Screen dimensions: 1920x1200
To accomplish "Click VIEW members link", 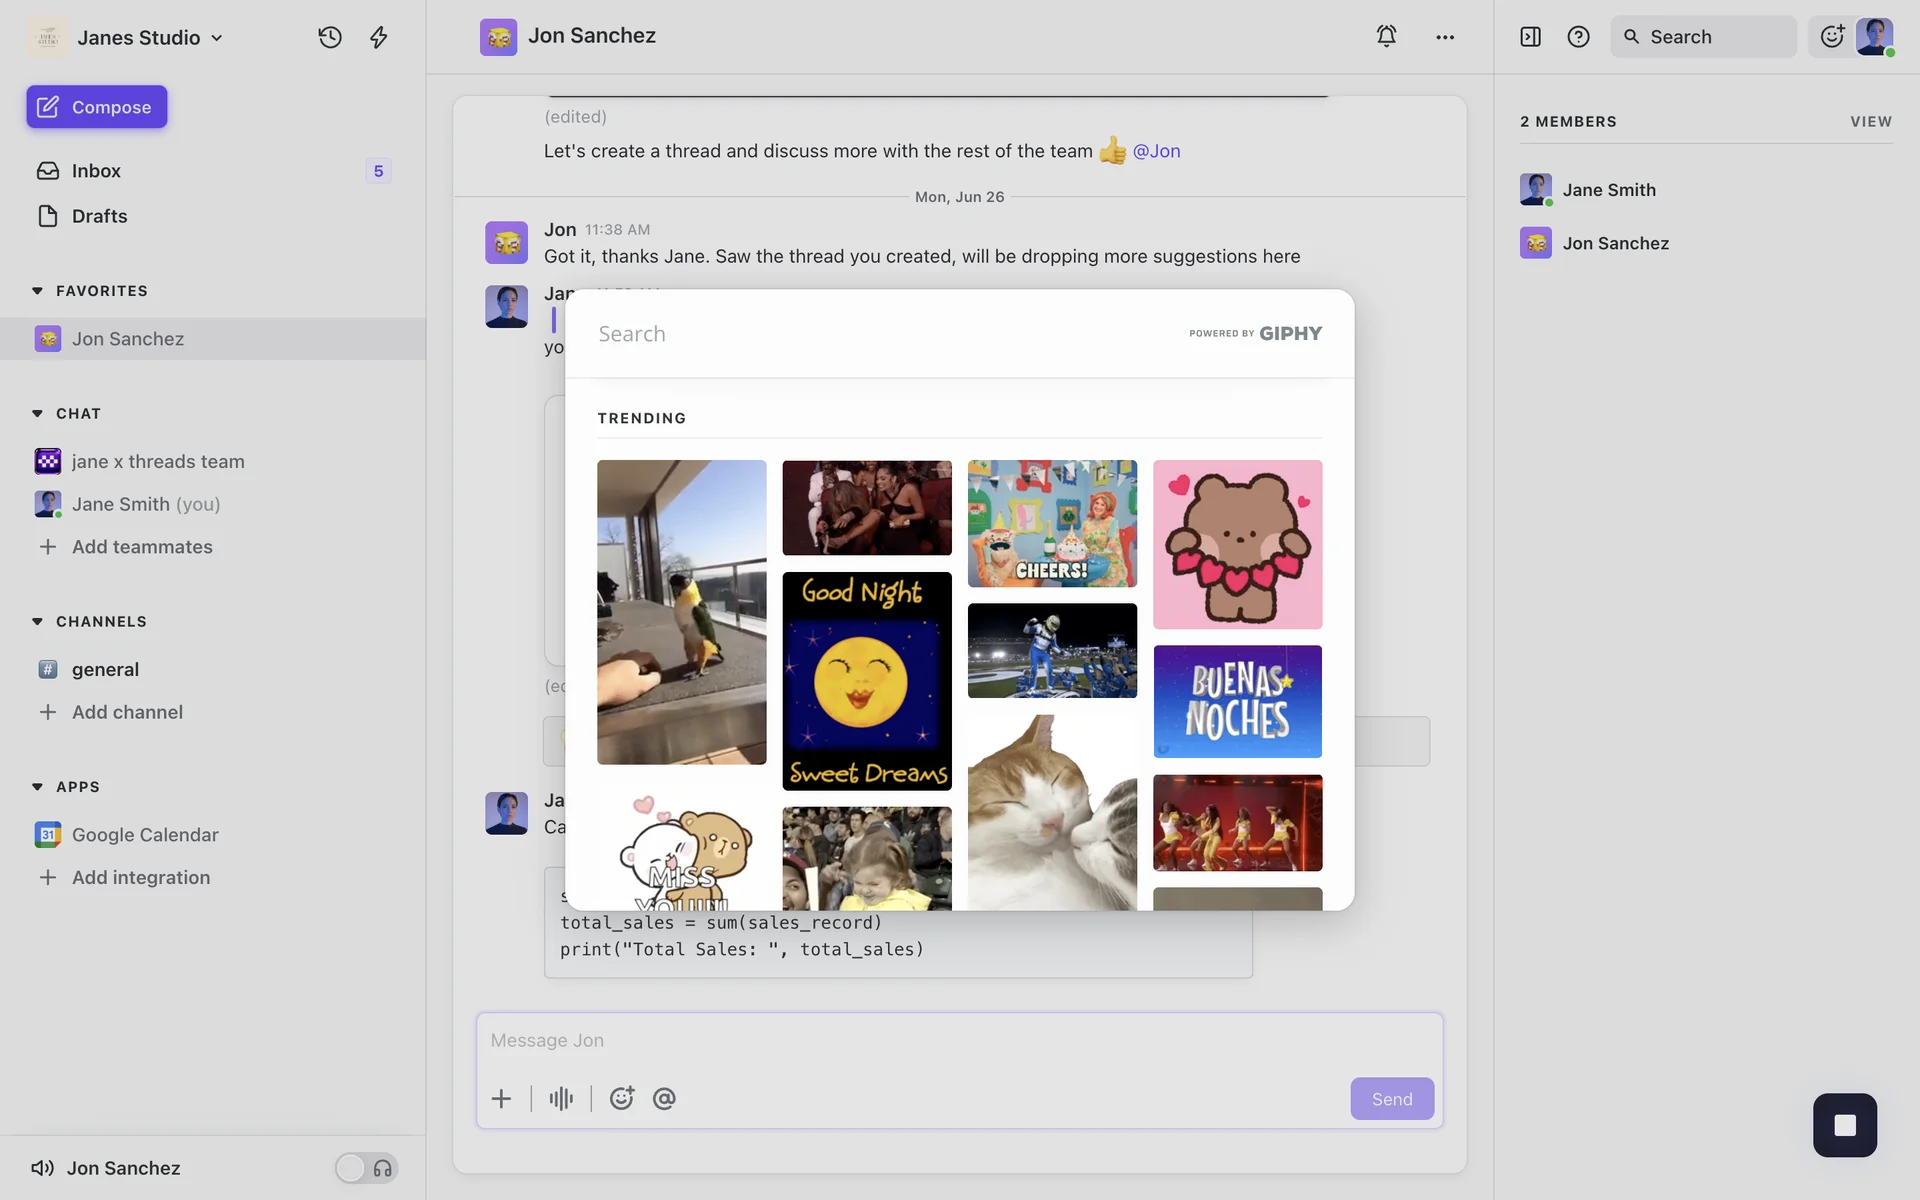I will (x=1870, y=121).
